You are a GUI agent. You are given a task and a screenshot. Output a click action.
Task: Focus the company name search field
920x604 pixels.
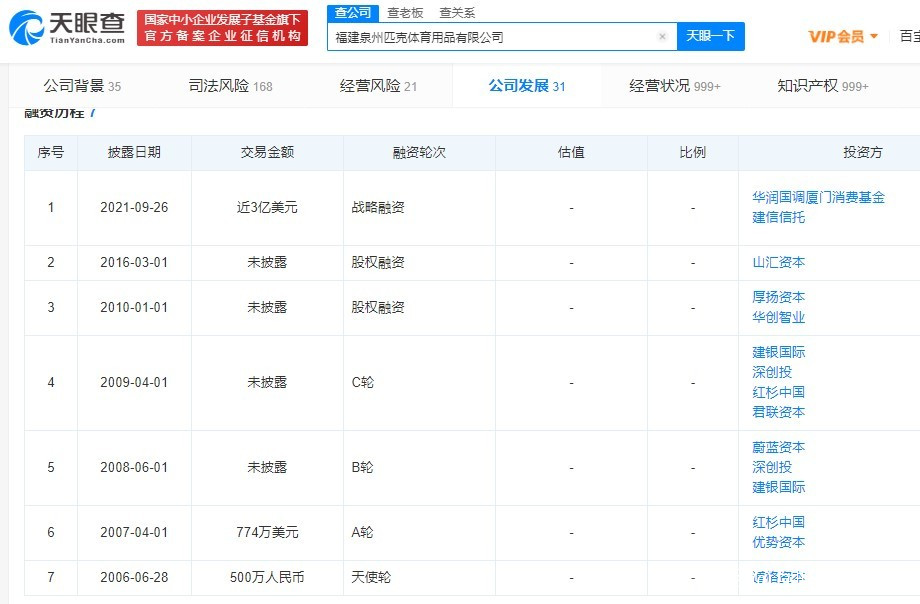tap(502, 37)
